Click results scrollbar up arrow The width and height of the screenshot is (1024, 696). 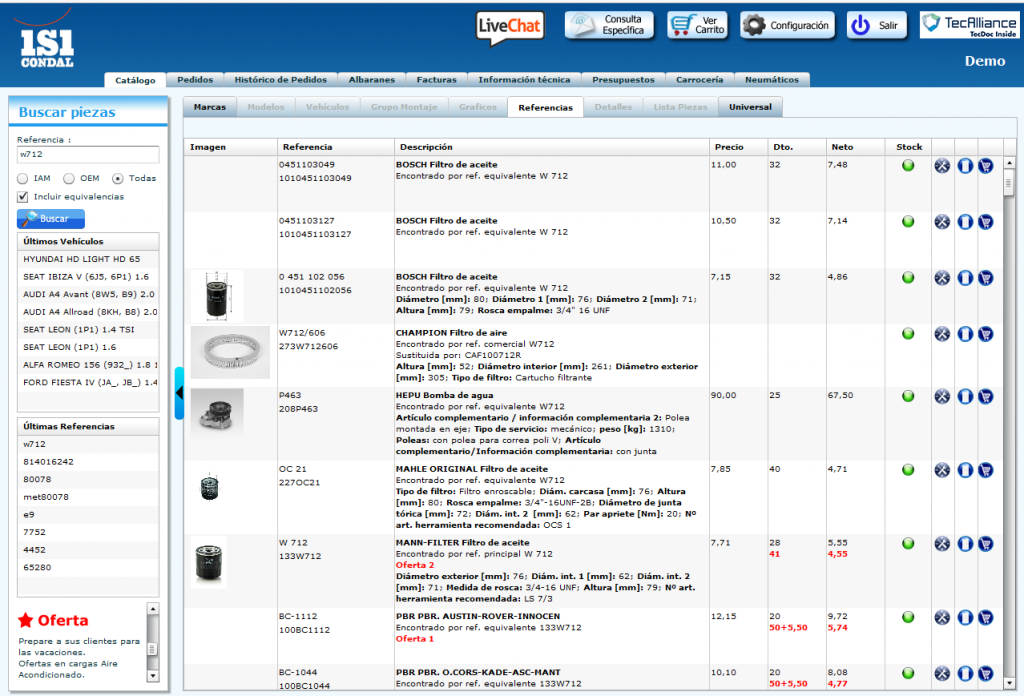(1009, 163)
